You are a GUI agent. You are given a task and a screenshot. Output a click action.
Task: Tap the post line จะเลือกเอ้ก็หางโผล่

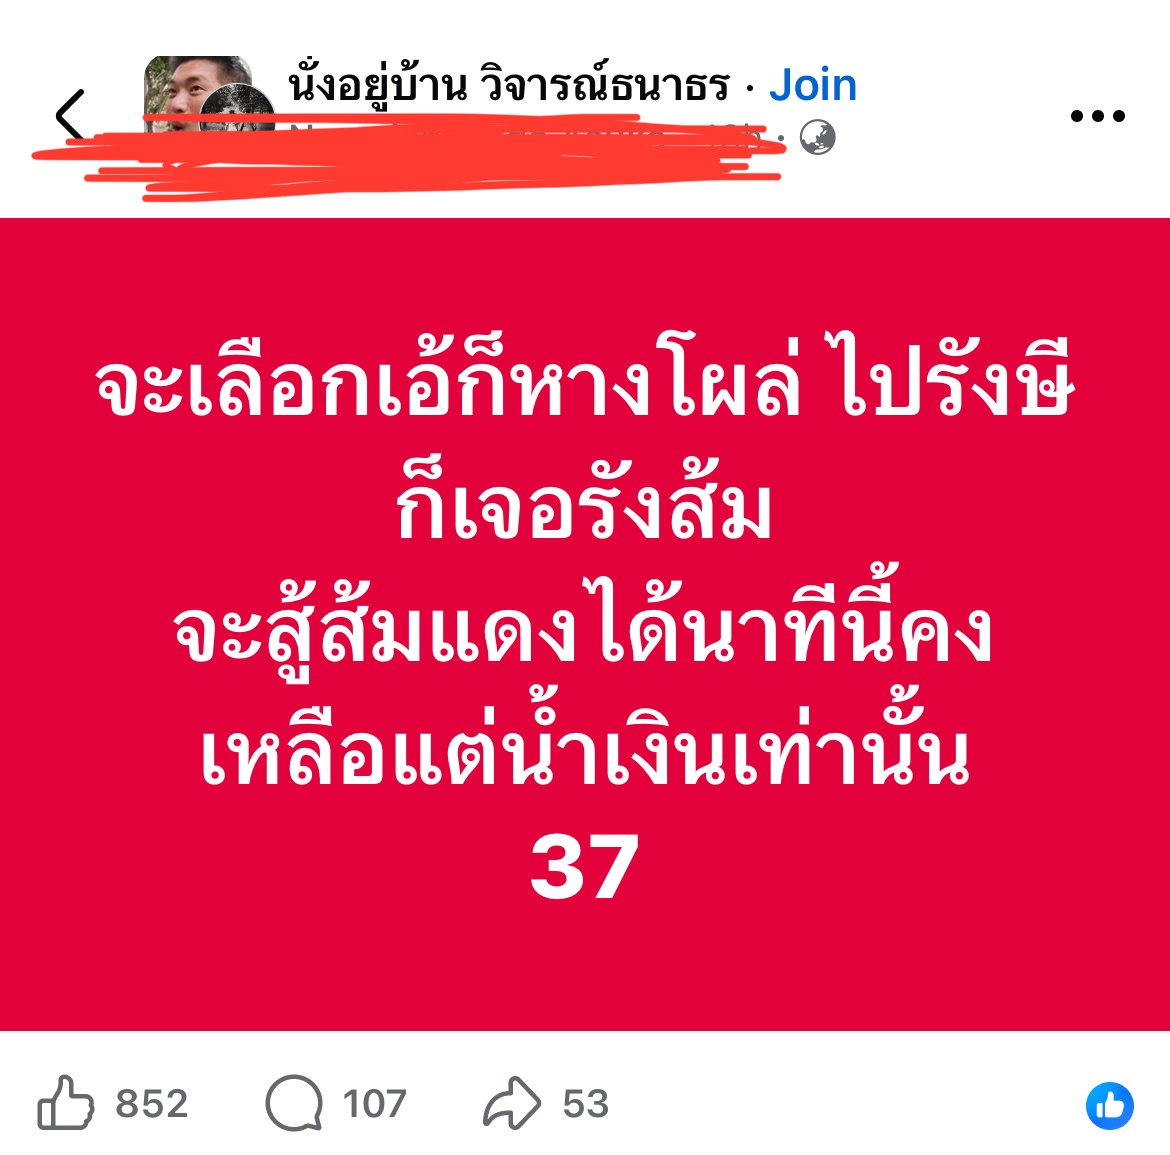448,379
